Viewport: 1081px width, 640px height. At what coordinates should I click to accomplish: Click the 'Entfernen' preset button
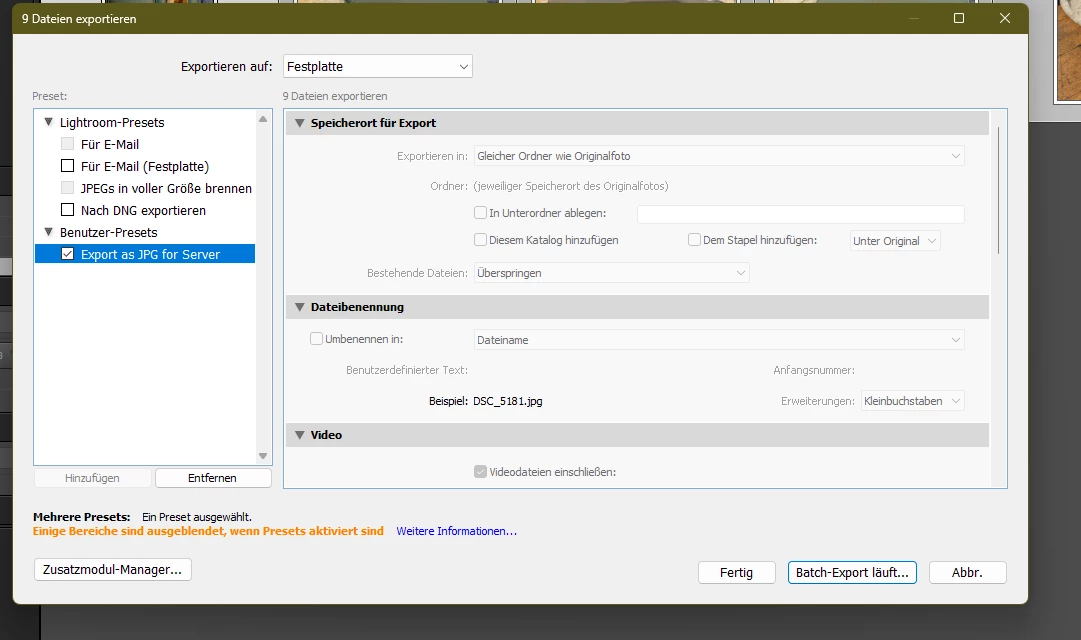point(213,478)
